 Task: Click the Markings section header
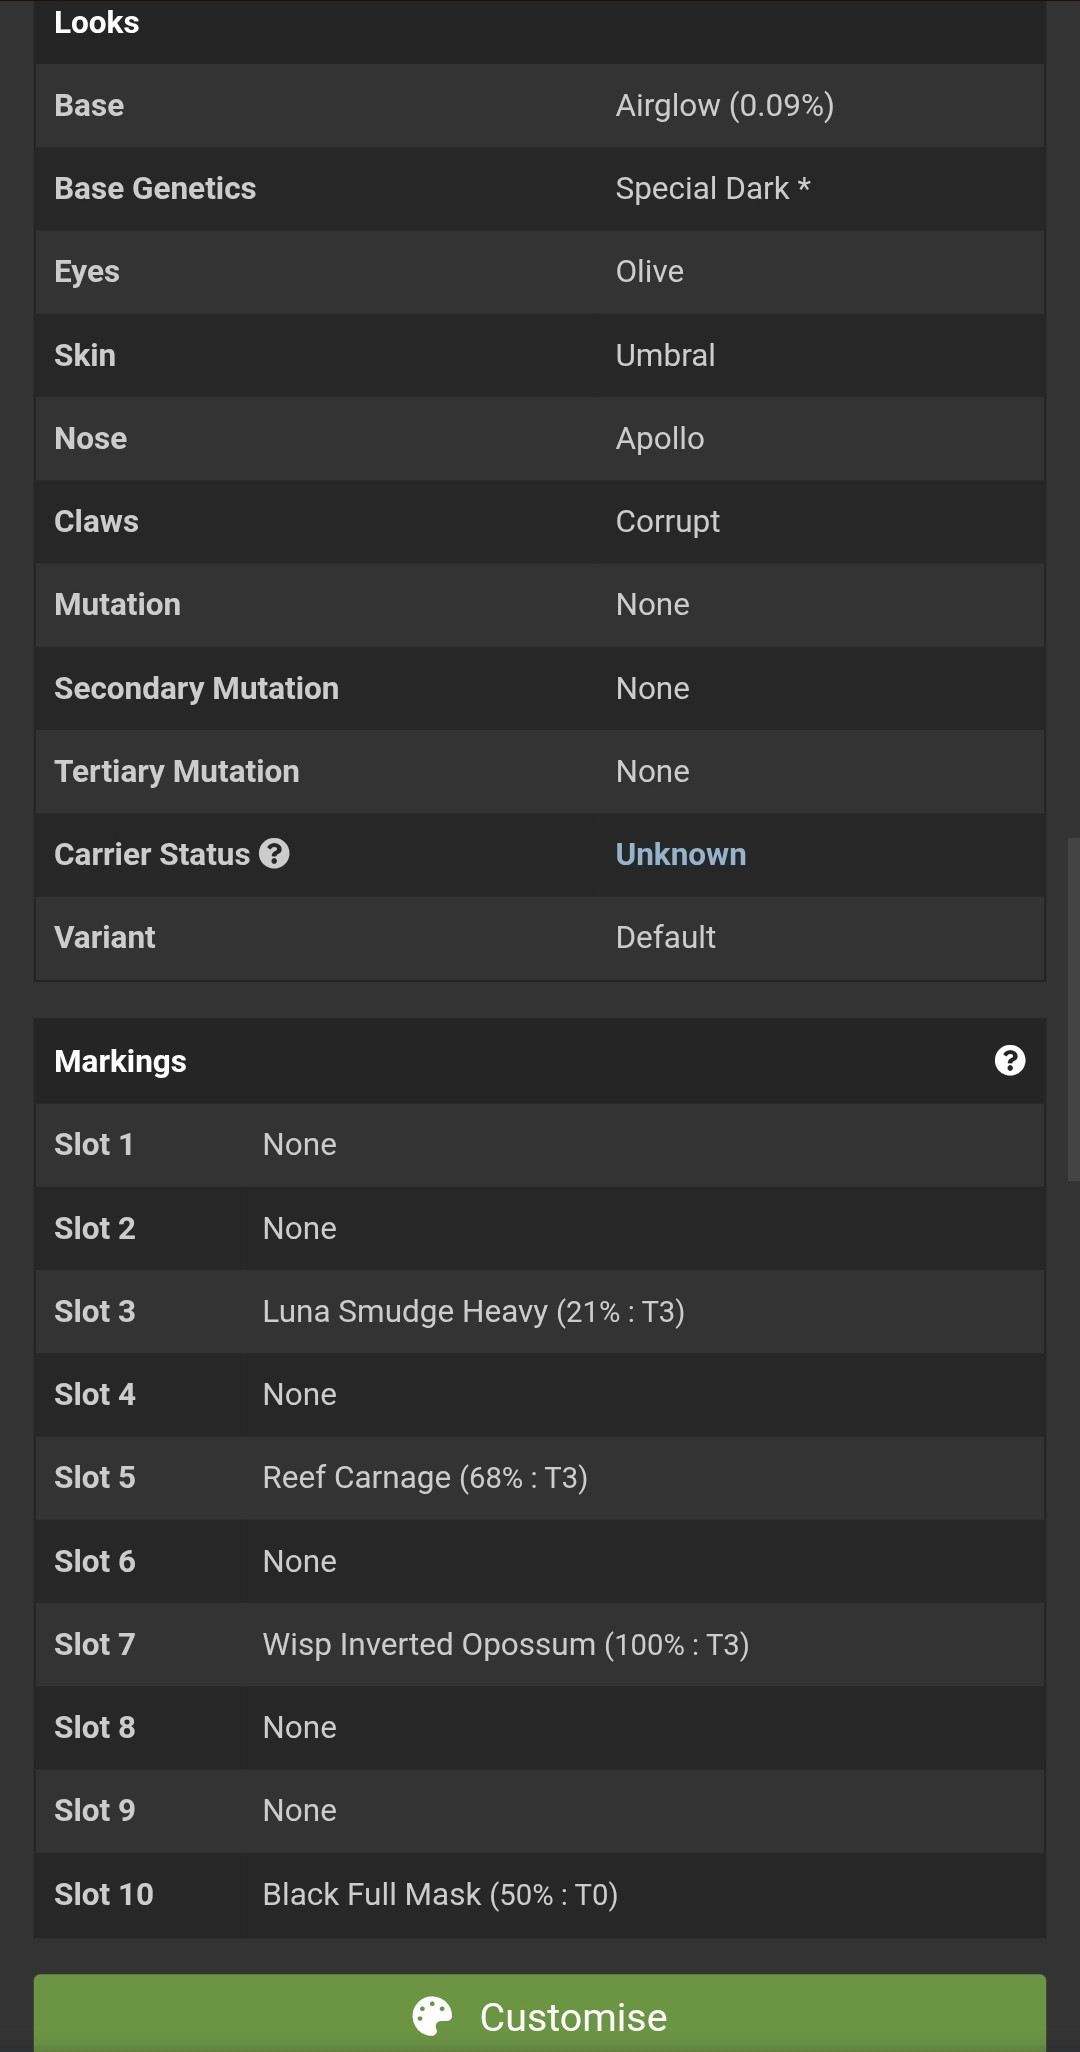(540, 1061)
